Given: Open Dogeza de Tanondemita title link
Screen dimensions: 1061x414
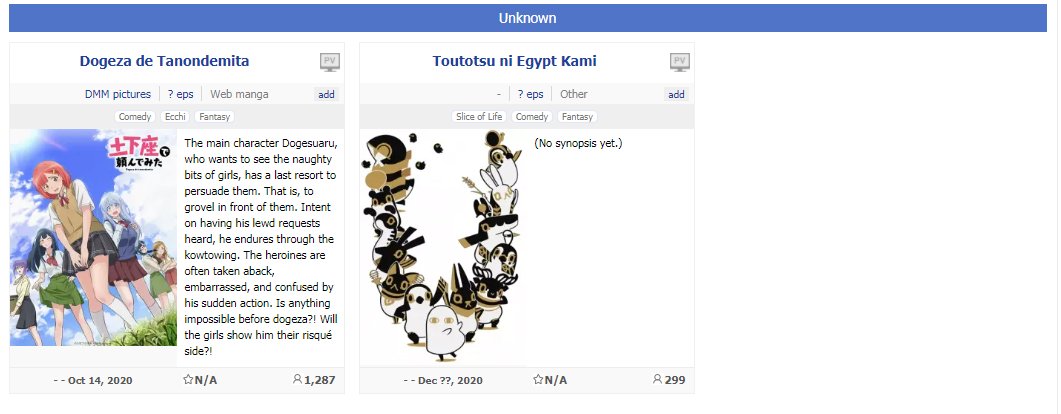Looking at the screenshot, I should 164,61.
